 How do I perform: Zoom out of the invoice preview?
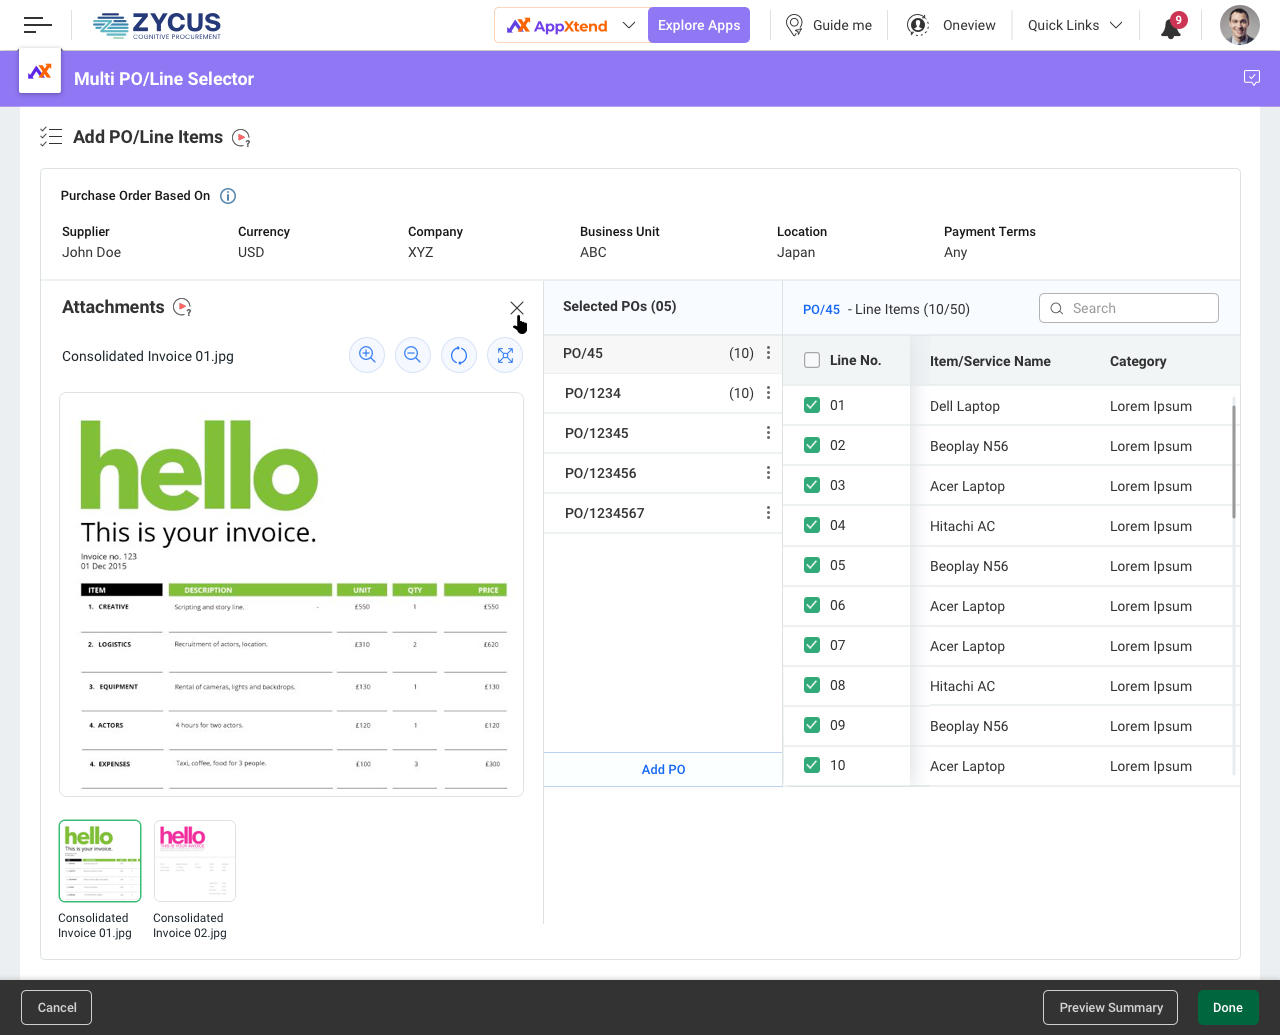pos(412,355)
